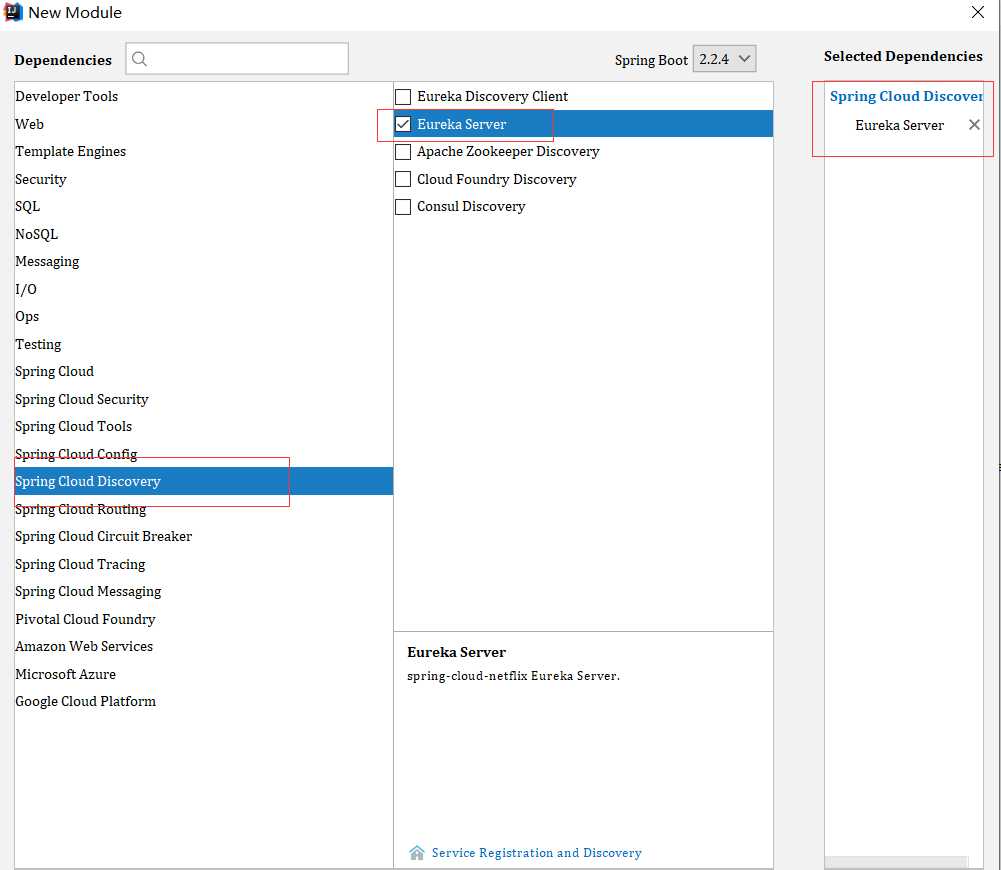Choose the Template Engines category
1001x870 pixels.
point(204,151)
